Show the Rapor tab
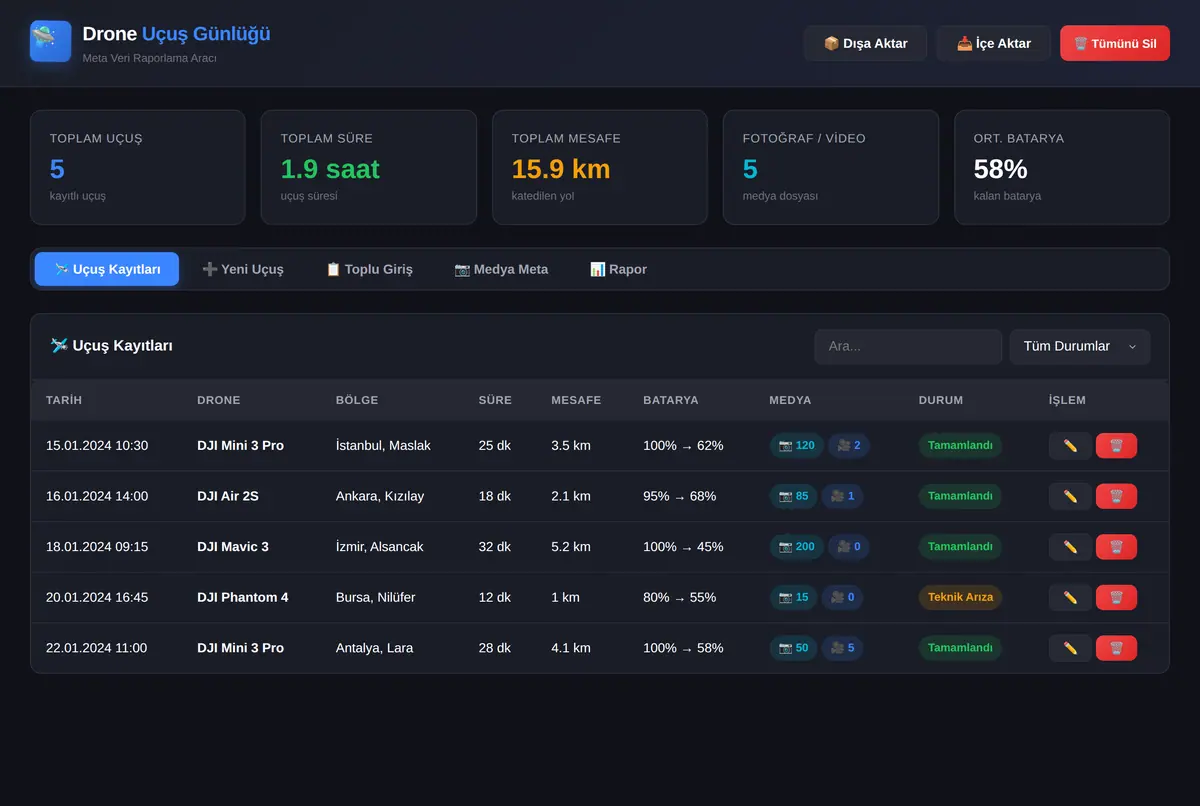 pyautogui.click(x=618, y=270)
